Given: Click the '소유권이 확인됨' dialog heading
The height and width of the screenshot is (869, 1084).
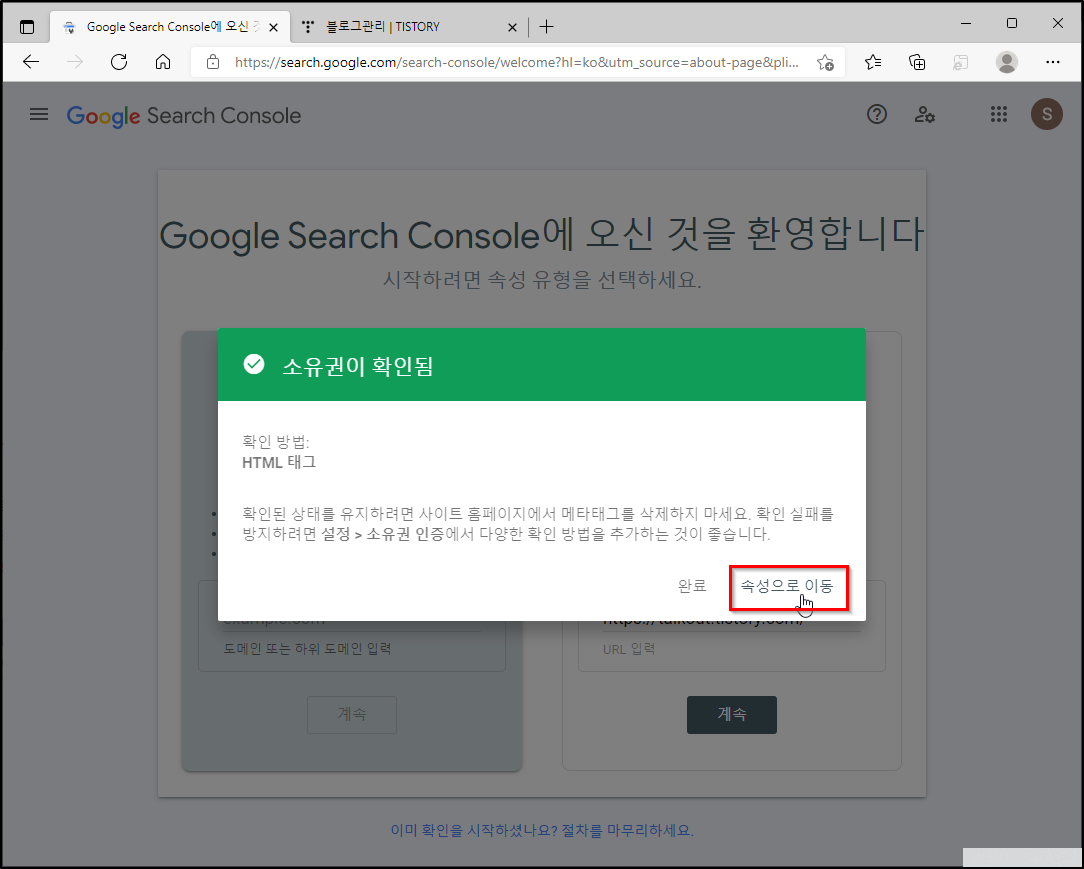Looking at the screenshot, I should [357, 365].
